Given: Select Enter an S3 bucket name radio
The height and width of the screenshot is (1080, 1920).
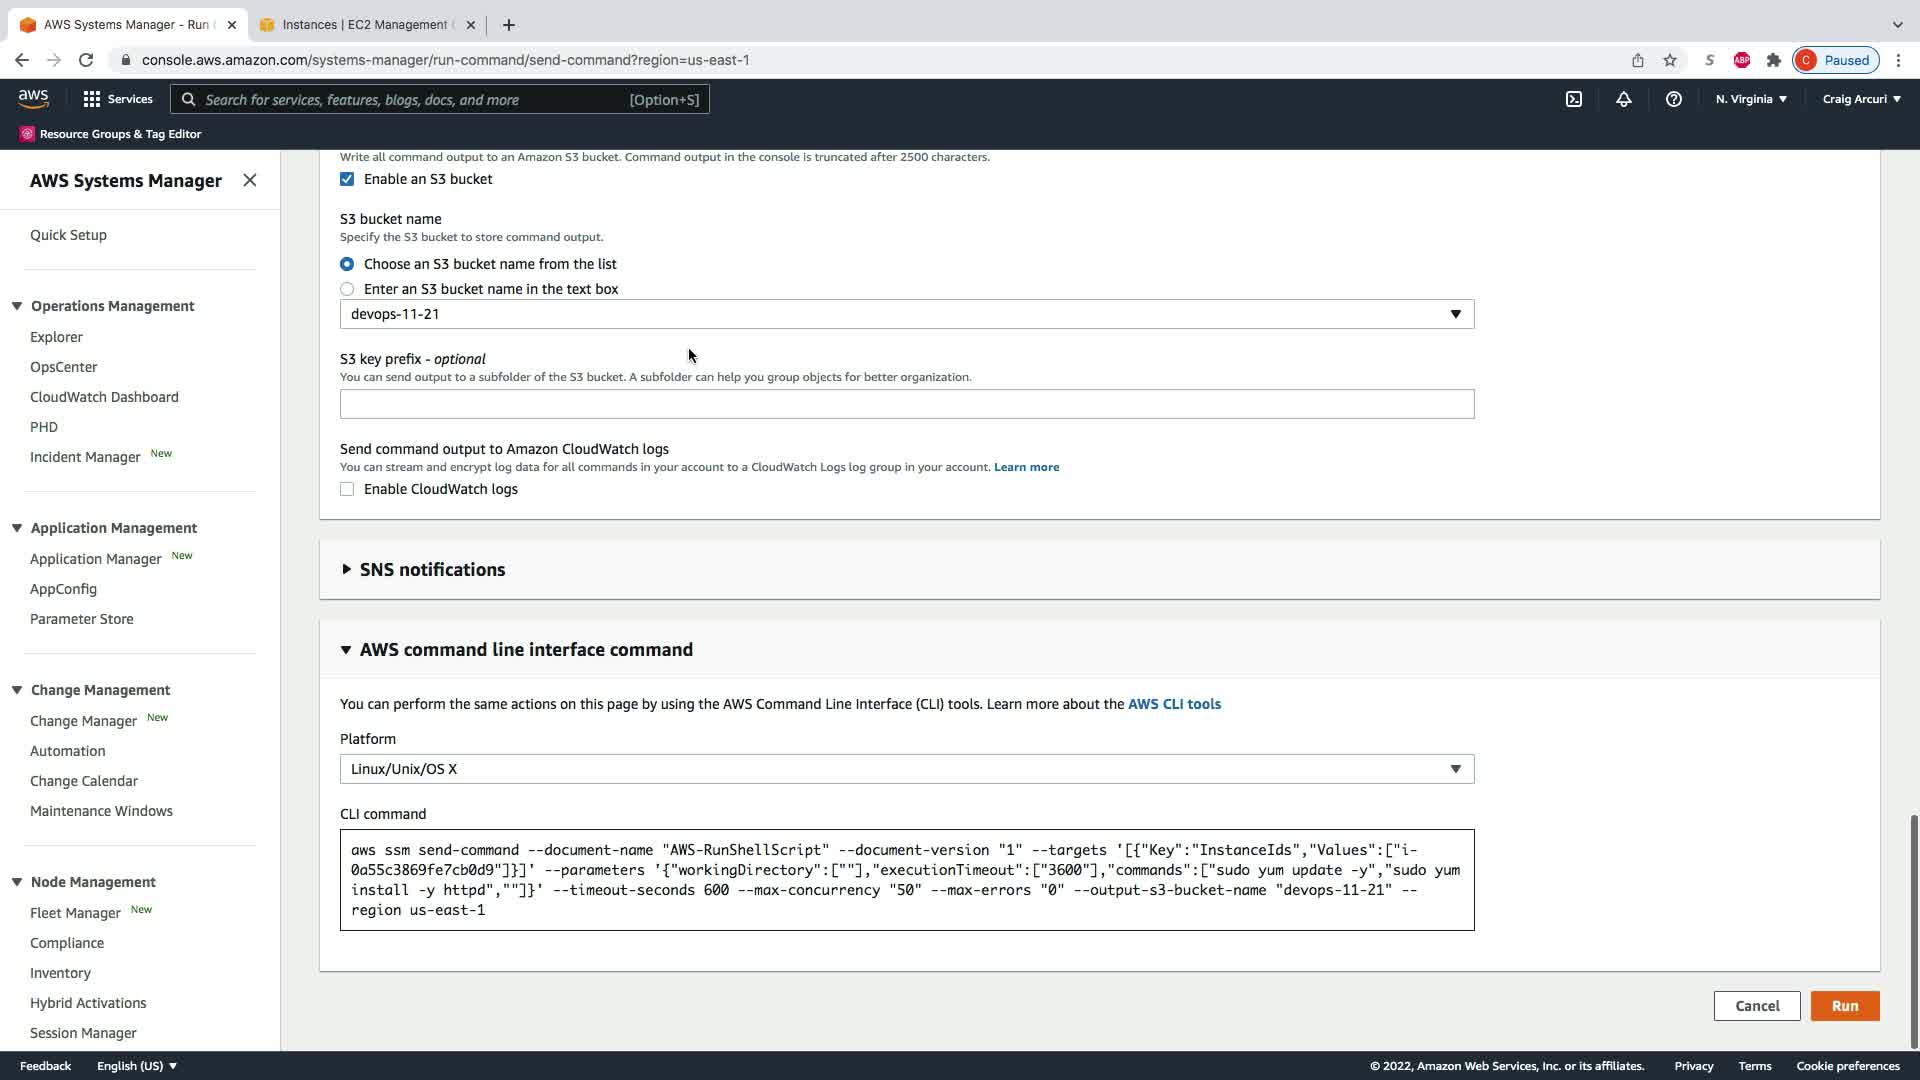Looking at the screenshot, I should click(347, 289).
